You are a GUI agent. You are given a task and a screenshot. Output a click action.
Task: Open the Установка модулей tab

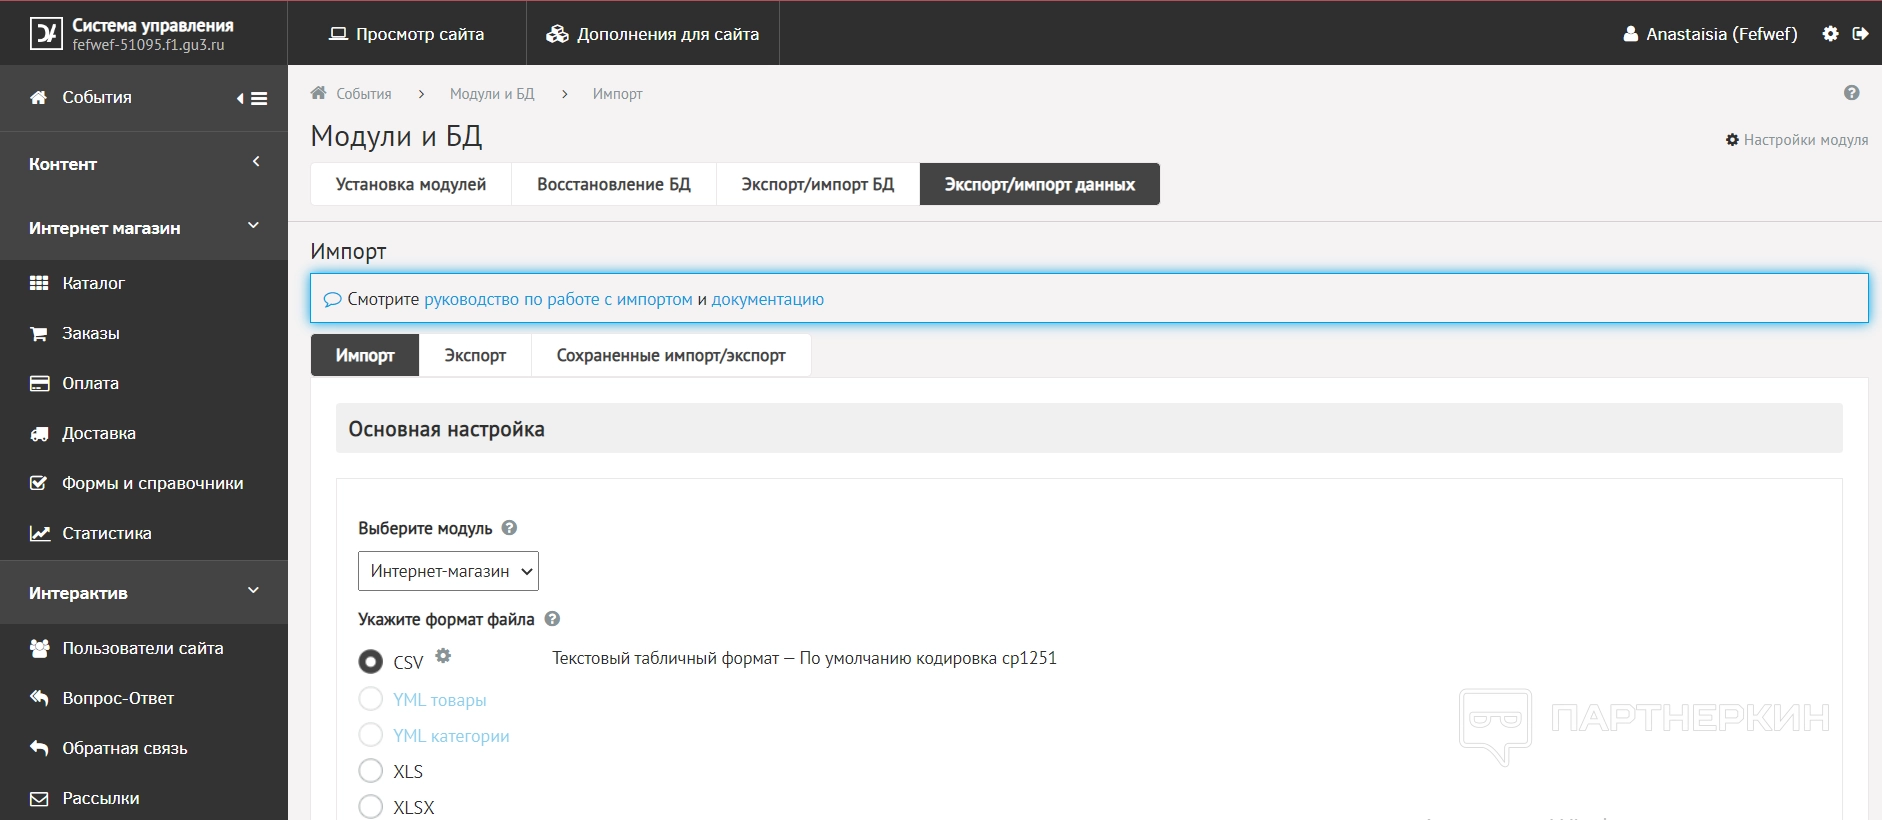(x=411, y=184)
